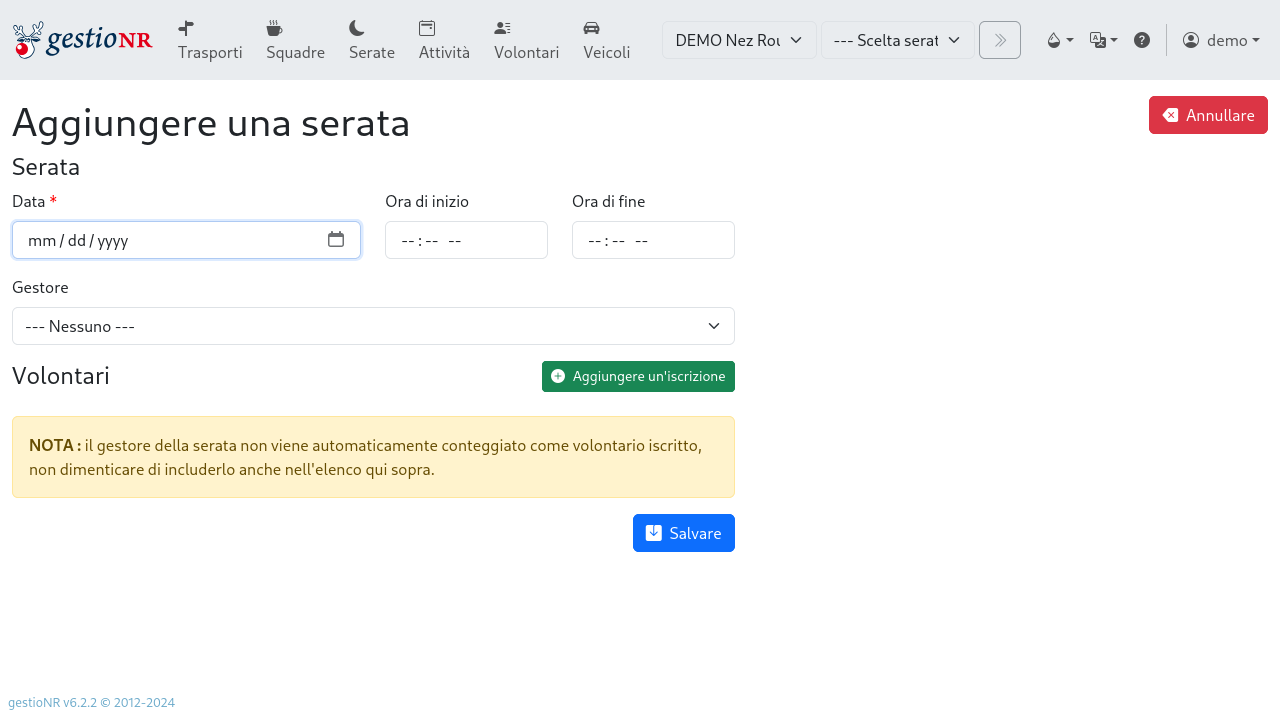This screenshot has height=720, width=1280.
Task: Open the demo user account menu
Action: coord(1220,40)
